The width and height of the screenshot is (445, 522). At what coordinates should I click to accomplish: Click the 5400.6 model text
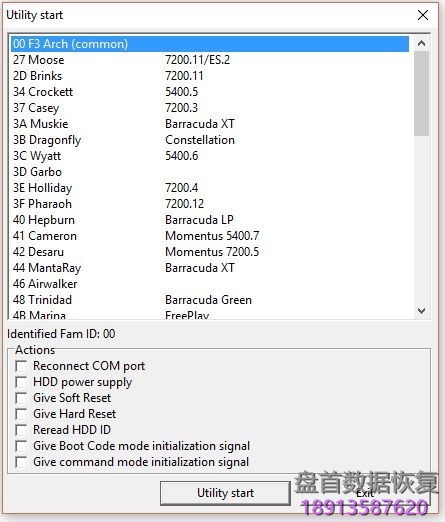point(181,156)
